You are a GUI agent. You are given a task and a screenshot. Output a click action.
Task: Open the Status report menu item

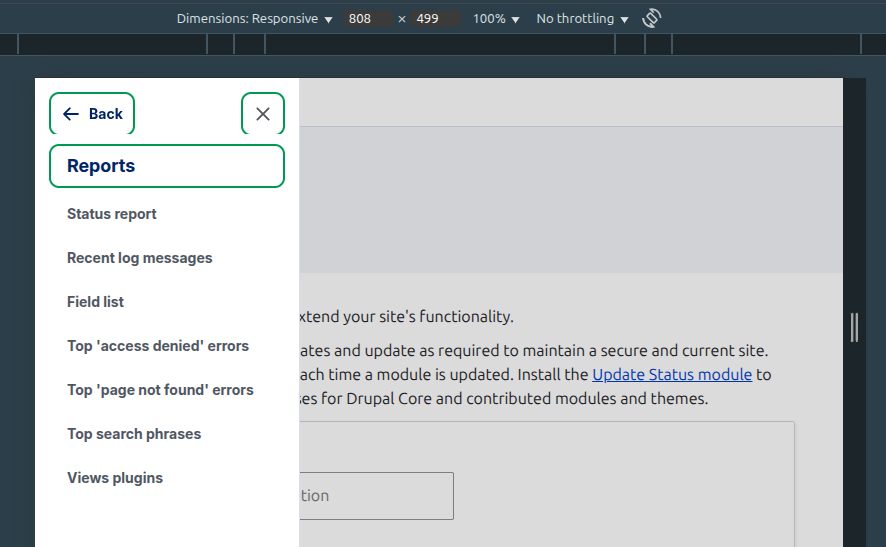pyautogui.click(x=112, y=214)
